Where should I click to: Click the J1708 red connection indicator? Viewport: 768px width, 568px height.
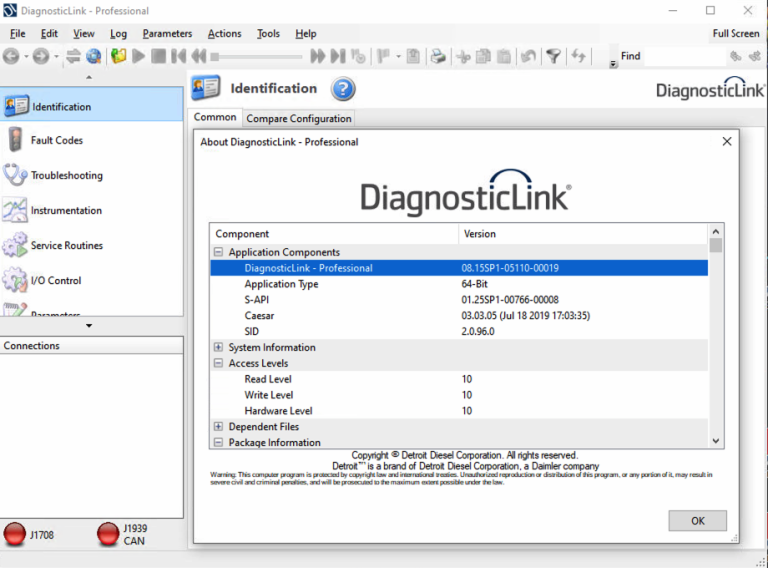15,534
